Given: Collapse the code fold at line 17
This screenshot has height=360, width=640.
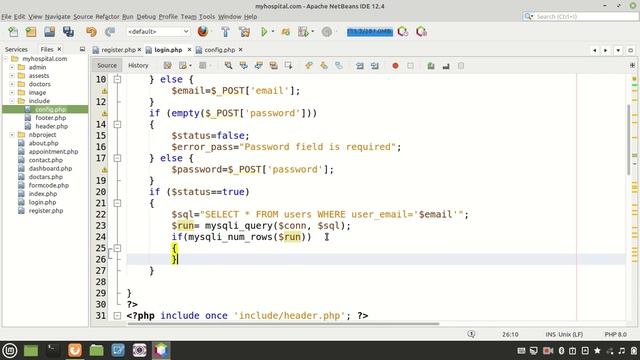Looking at the screenshot, I should [117, 158].
